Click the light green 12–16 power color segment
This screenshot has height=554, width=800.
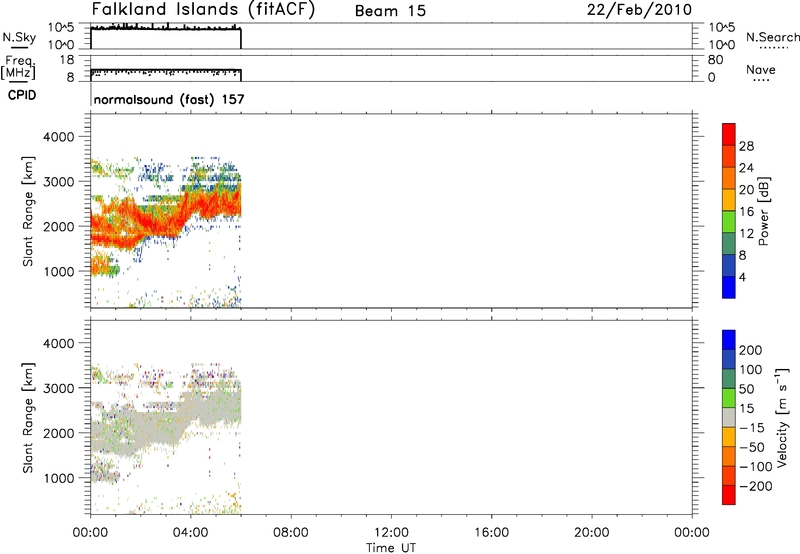(729, 222)
